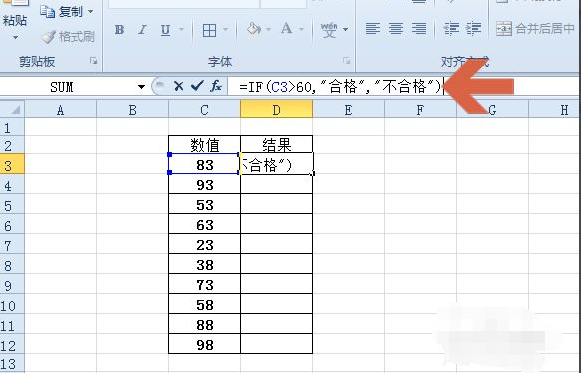Click the 结果 header cell
Image resolution: width=581 pixels, height=373 pixels.
(276, 145)
